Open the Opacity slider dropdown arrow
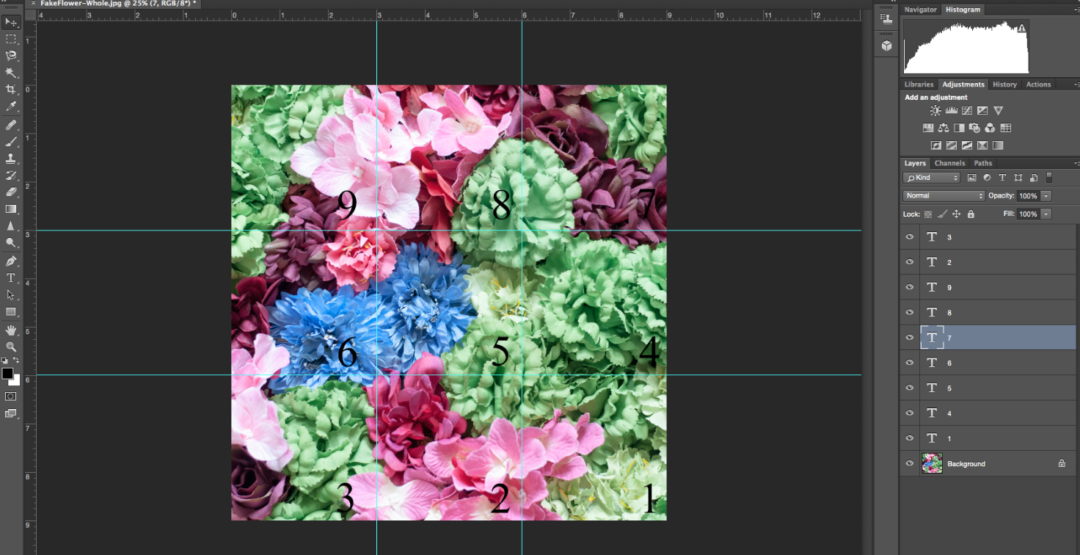The image size is (1080, 555). 1046,196
